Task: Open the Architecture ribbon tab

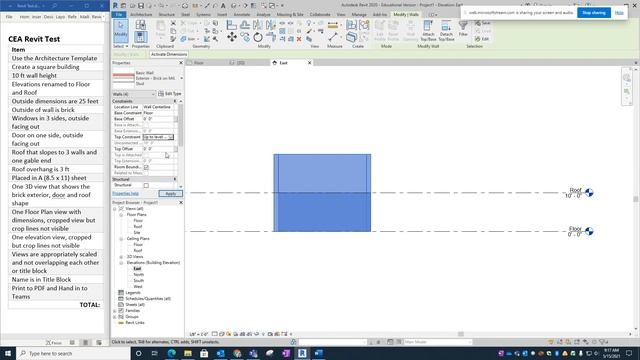Action: [x=141, y=15]
